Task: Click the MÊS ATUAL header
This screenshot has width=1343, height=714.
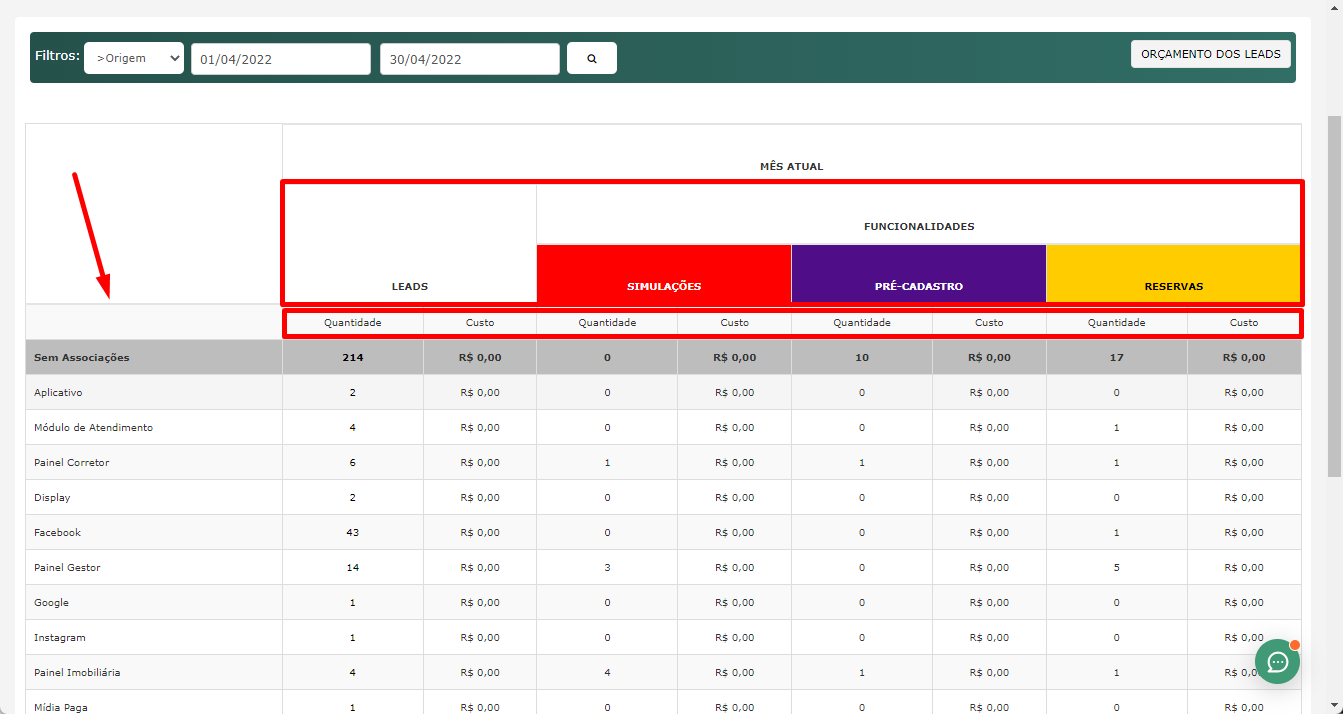Action: coord(792,166)
